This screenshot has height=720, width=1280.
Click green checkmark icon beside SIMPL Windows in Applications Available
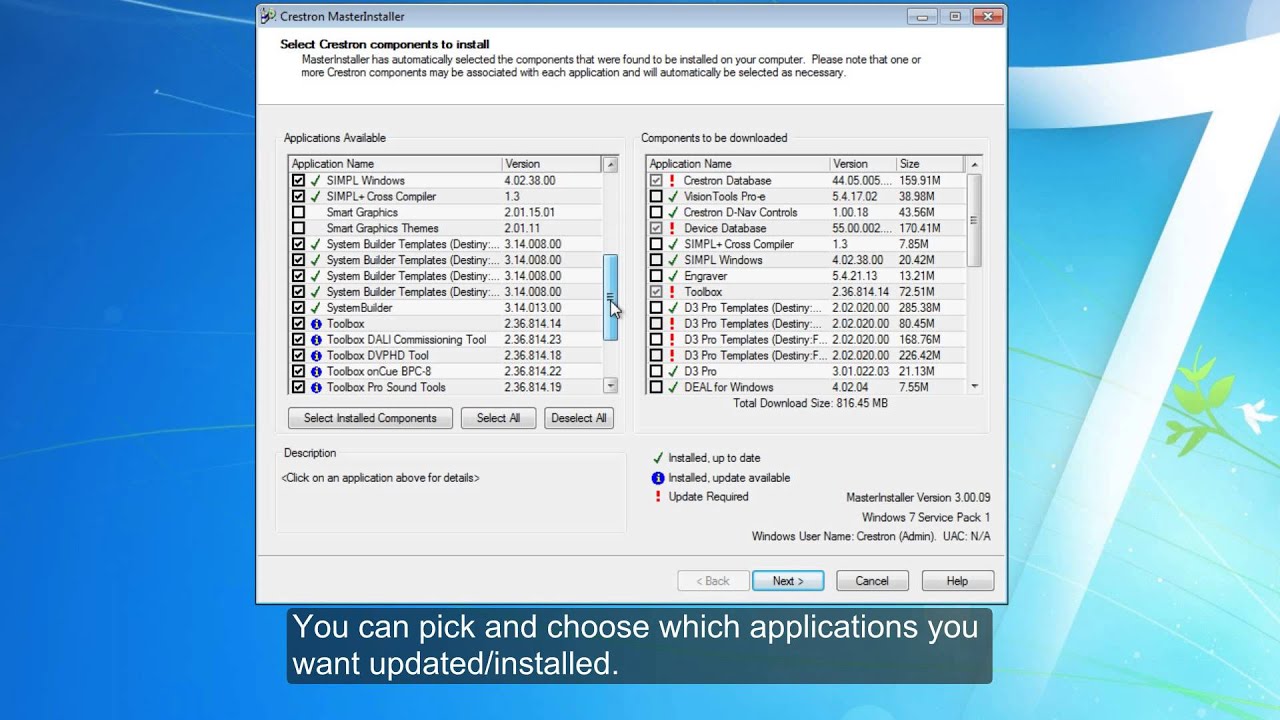[316, 181]
